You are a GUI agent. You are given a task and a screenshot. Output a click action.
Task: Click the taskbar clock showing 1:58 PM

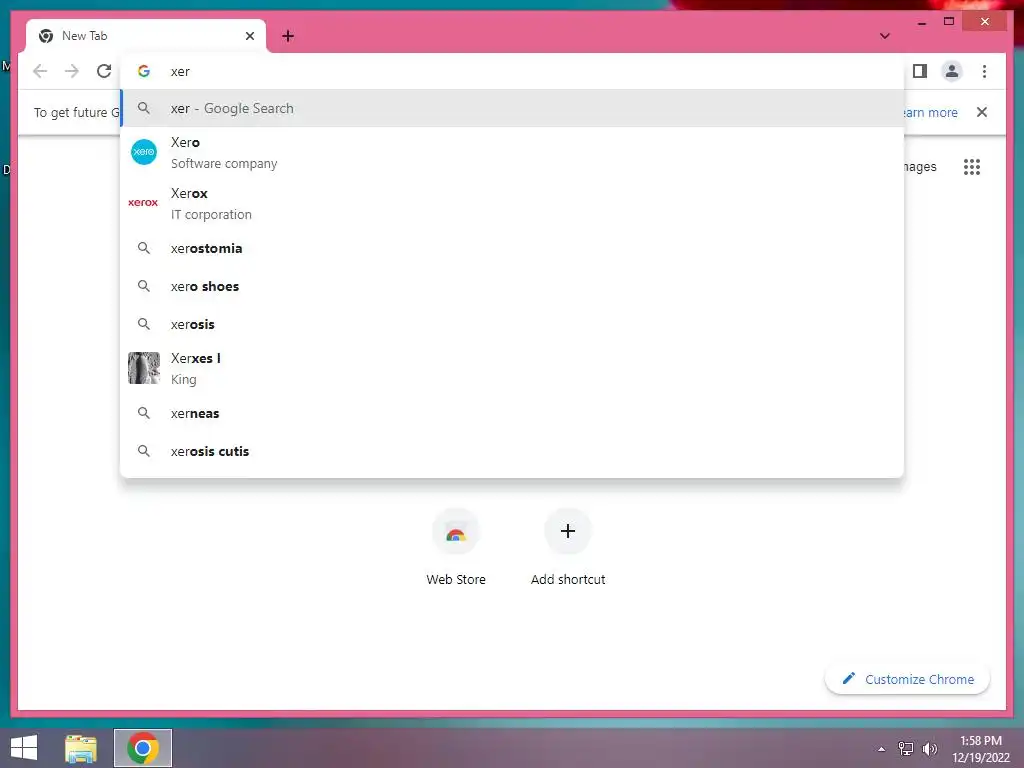[981, 749]
